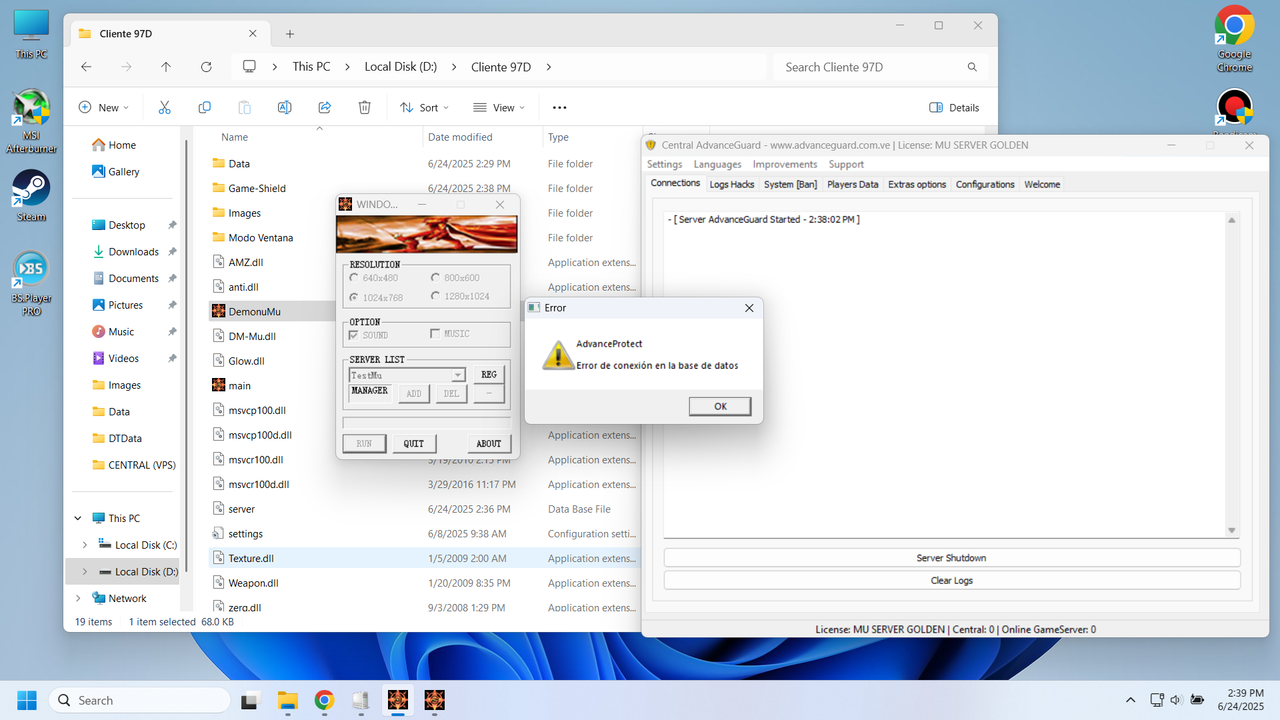
Task: Collapse the This PC tree node
Action: click(78, 518)
